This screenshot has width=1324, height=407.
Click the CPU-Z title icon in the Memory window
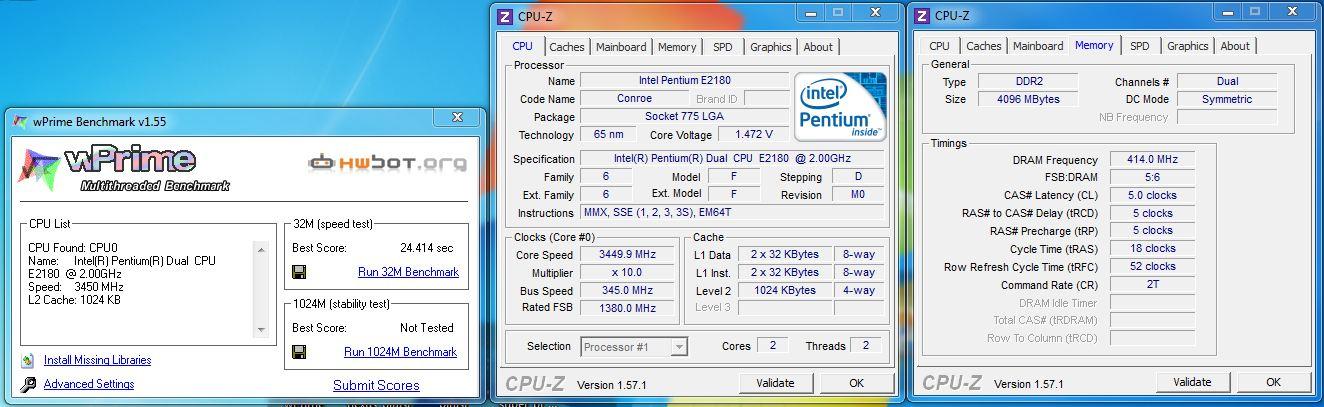[921, 15]
